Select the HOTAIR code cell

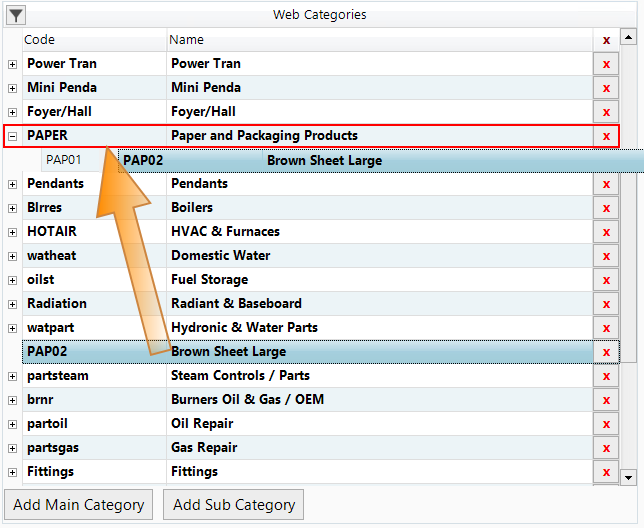(x=94, y=232)
